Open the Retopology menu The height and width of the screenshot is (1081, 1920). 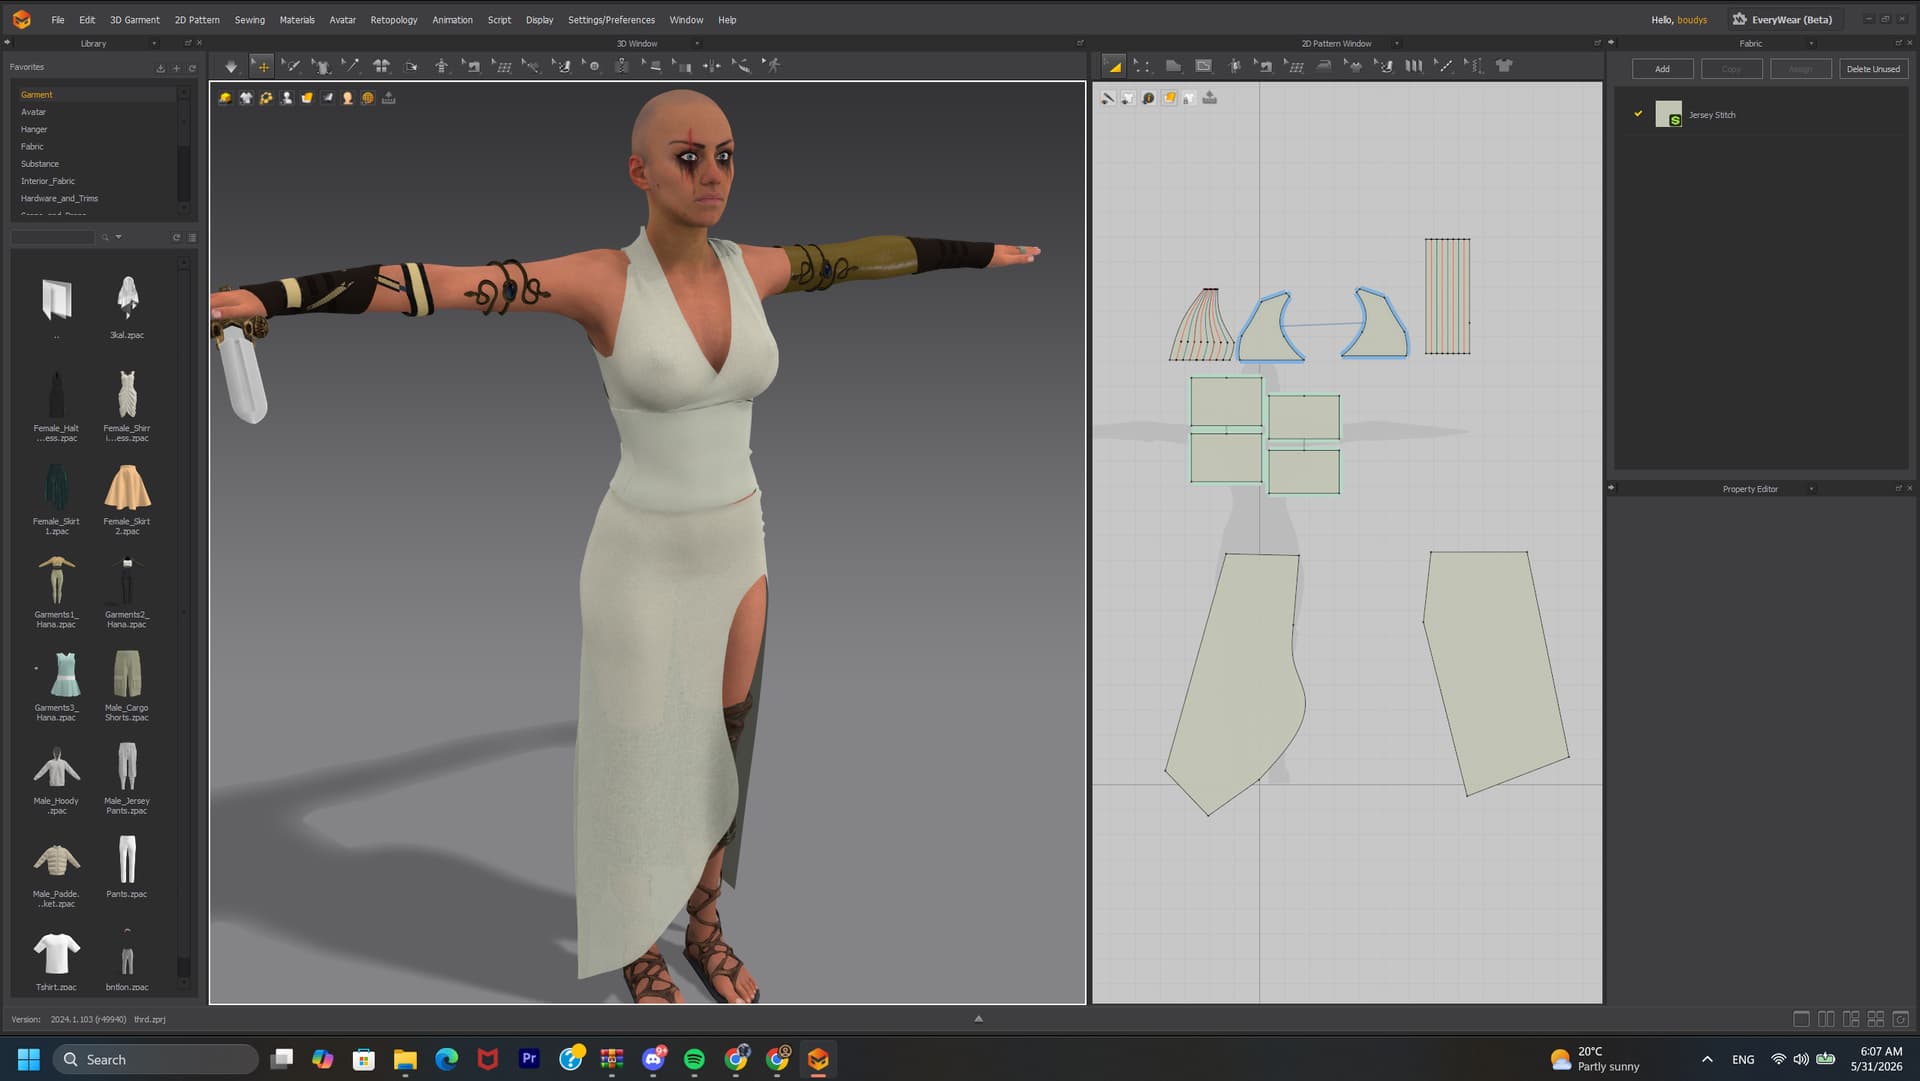(394, 20)
